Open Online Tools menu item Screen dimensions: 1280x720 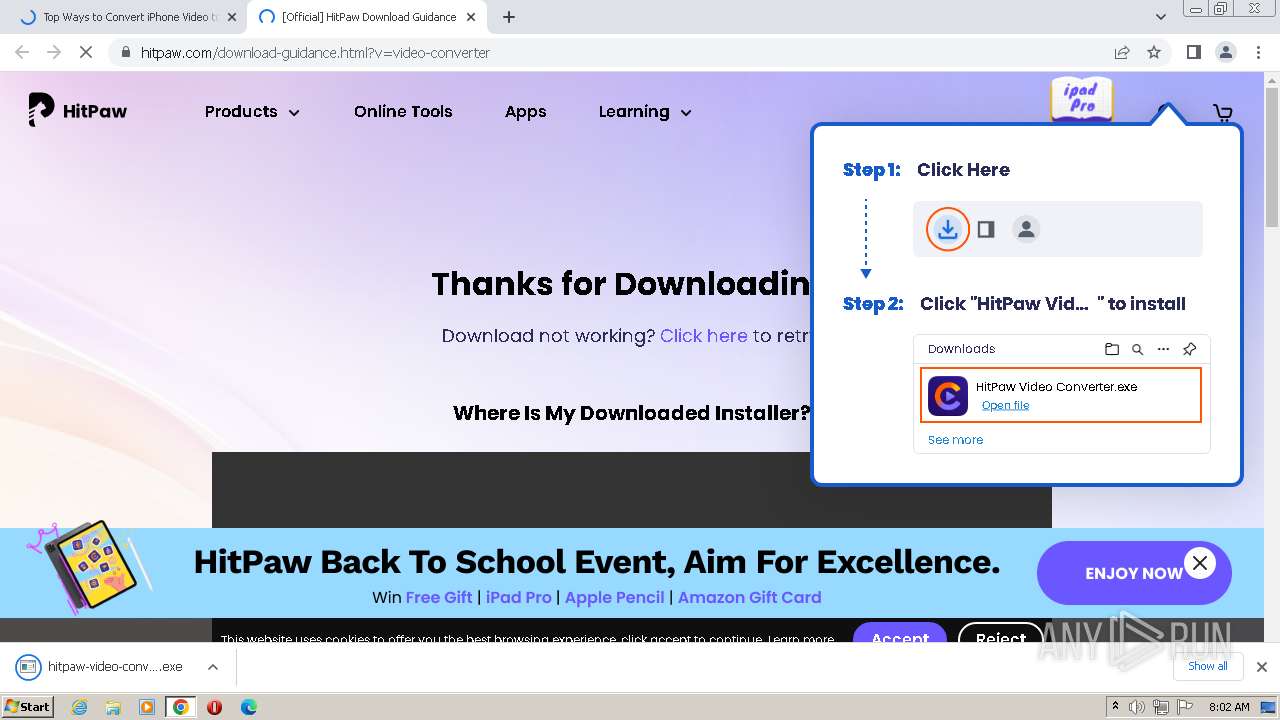pyautogui.click(x=403, y=112)
